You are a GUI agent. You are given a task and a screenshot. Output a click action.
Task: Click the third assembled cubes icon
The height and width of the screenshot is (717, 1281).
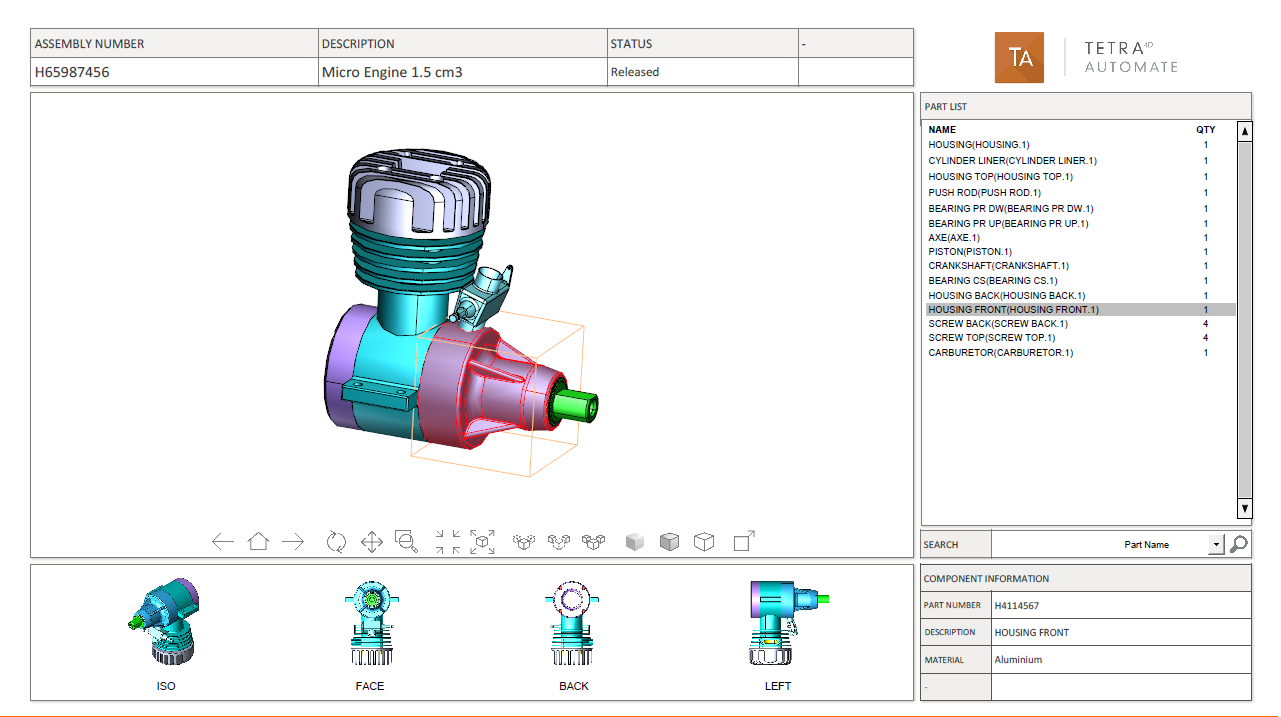[594, 542]
